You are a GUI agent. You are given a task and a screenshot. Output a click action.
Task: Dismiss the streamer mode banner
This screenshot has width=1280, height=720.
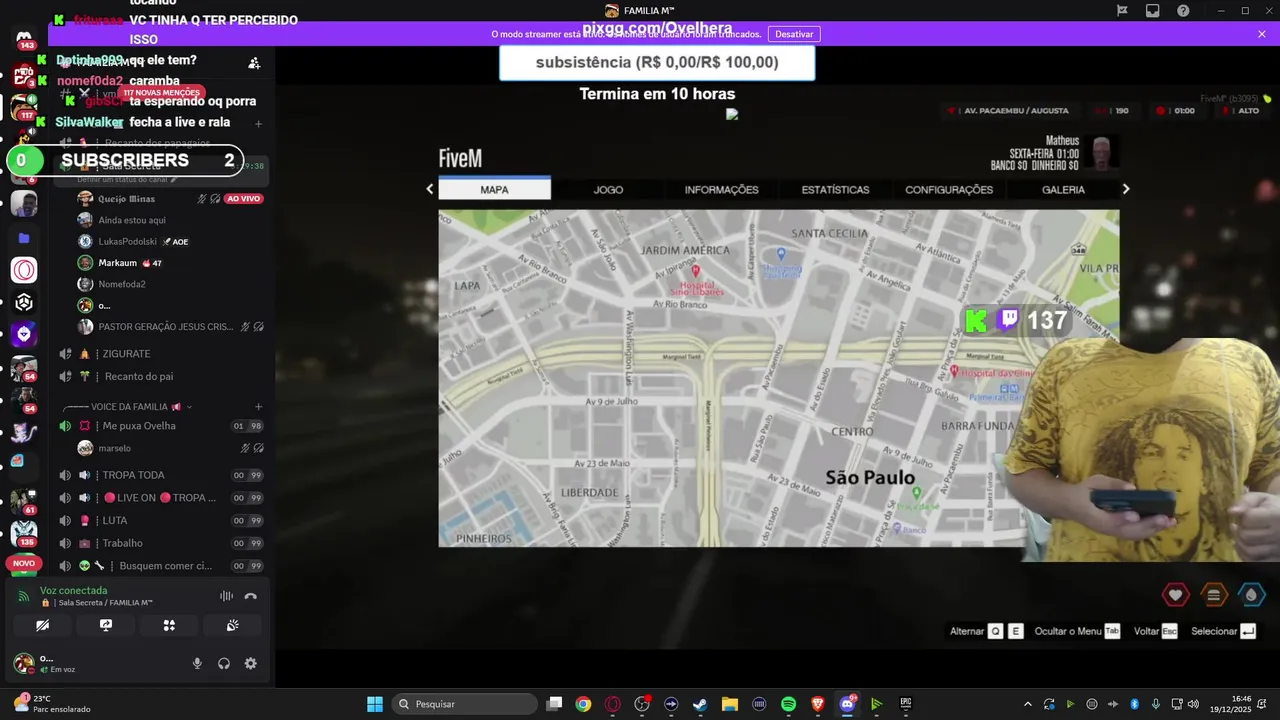pos(1262,34)
